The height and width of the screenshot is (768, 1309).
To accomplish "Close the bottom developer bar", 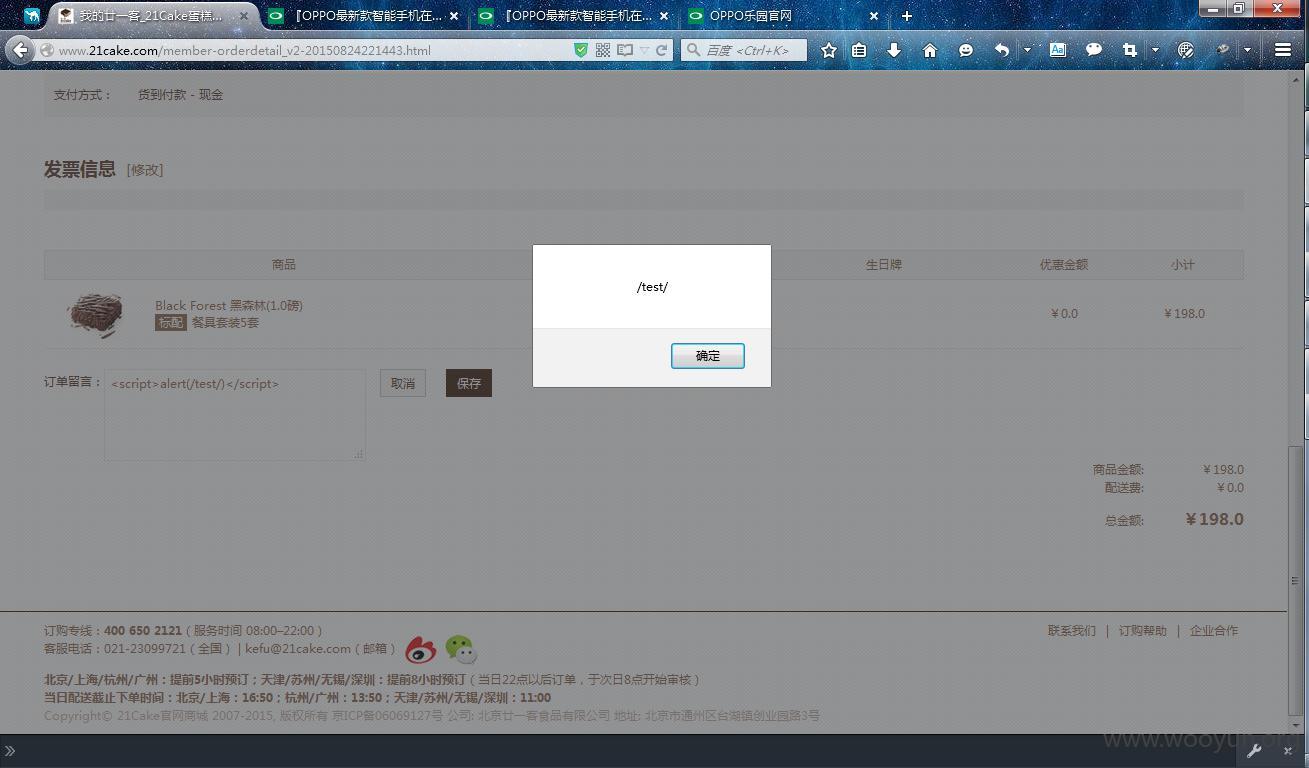I will click(1288, 751).
